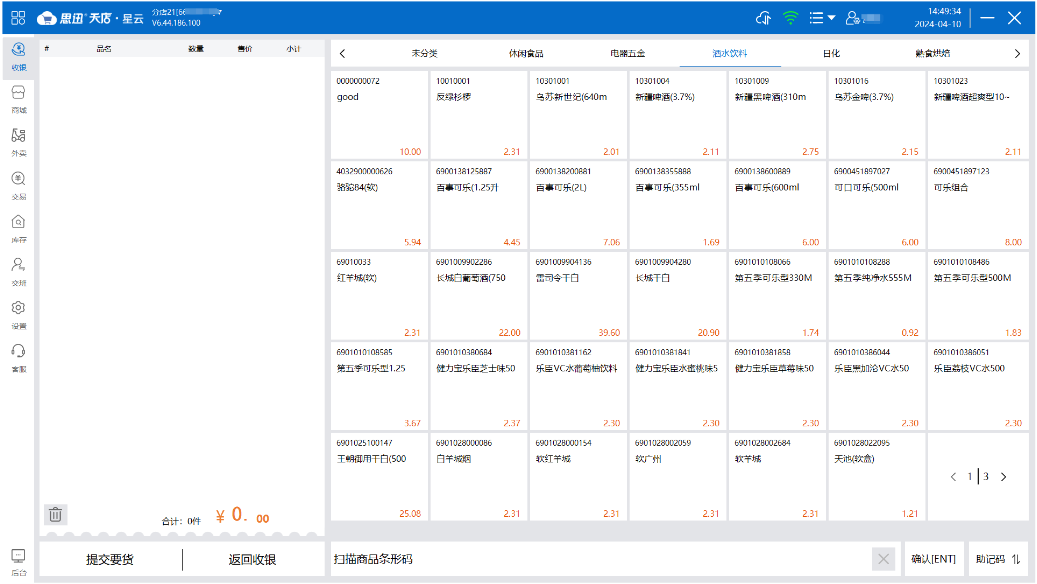
Task: Switch to the 日化 category tab
Action: [831, 54]
